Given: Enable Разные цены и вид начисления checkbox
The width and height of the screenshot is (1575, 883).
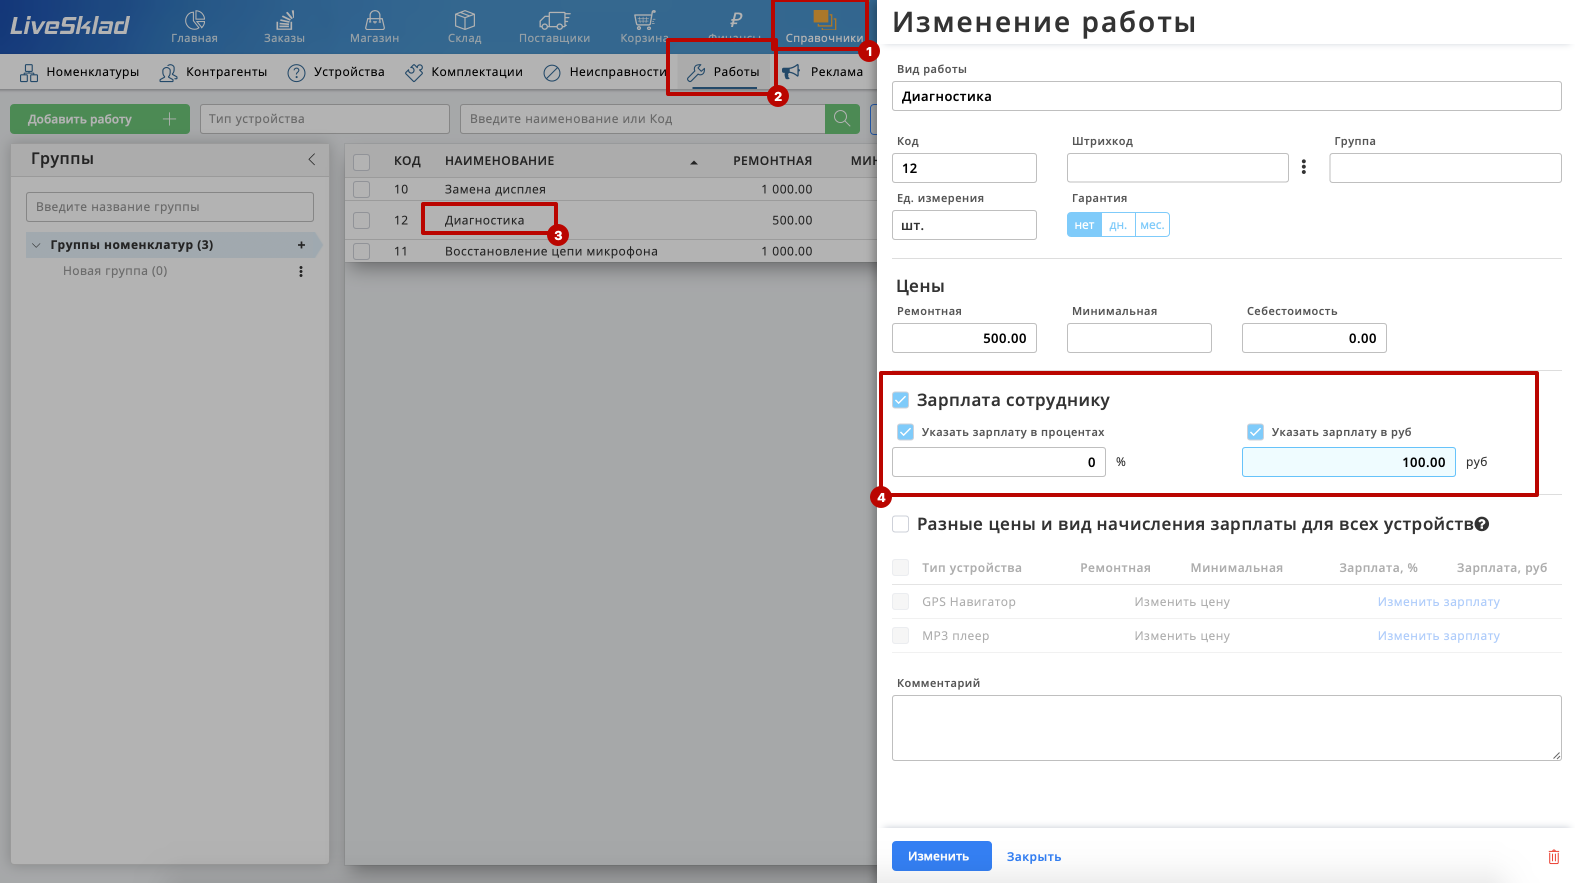Looking at the screenshot, I should point(901,524).
